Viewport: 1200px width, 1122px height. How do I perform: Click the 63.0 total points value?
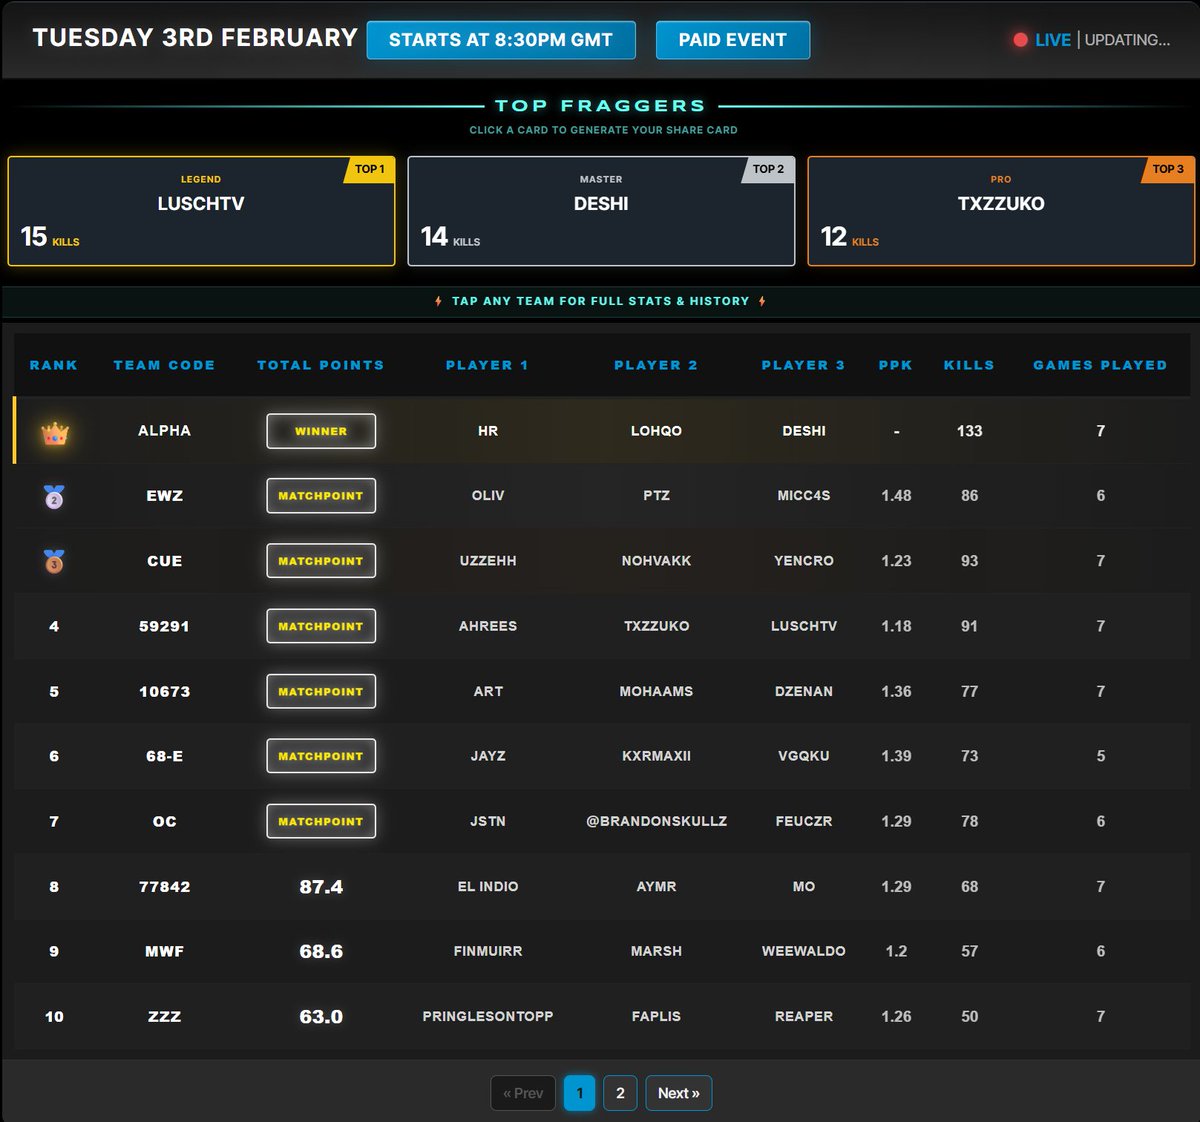(321, 1016)
